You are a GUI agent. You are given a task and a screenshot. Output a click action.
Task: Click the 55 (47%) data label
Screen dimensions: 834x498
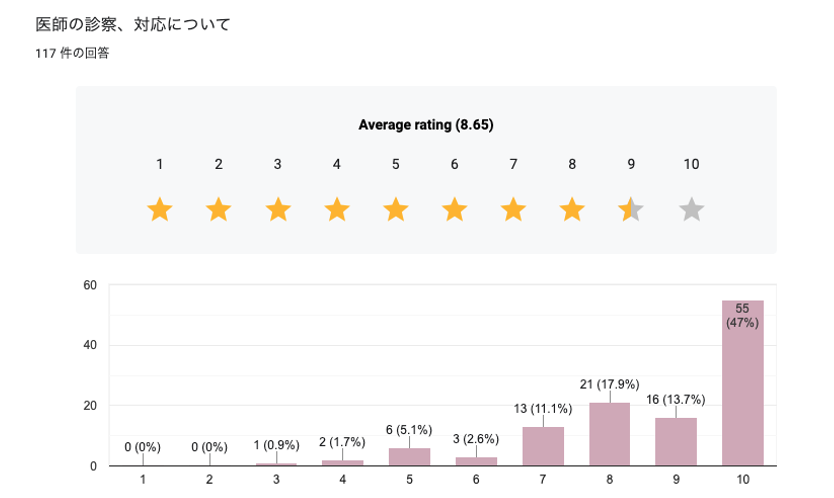pyautogui.click(x=743, y=315)
